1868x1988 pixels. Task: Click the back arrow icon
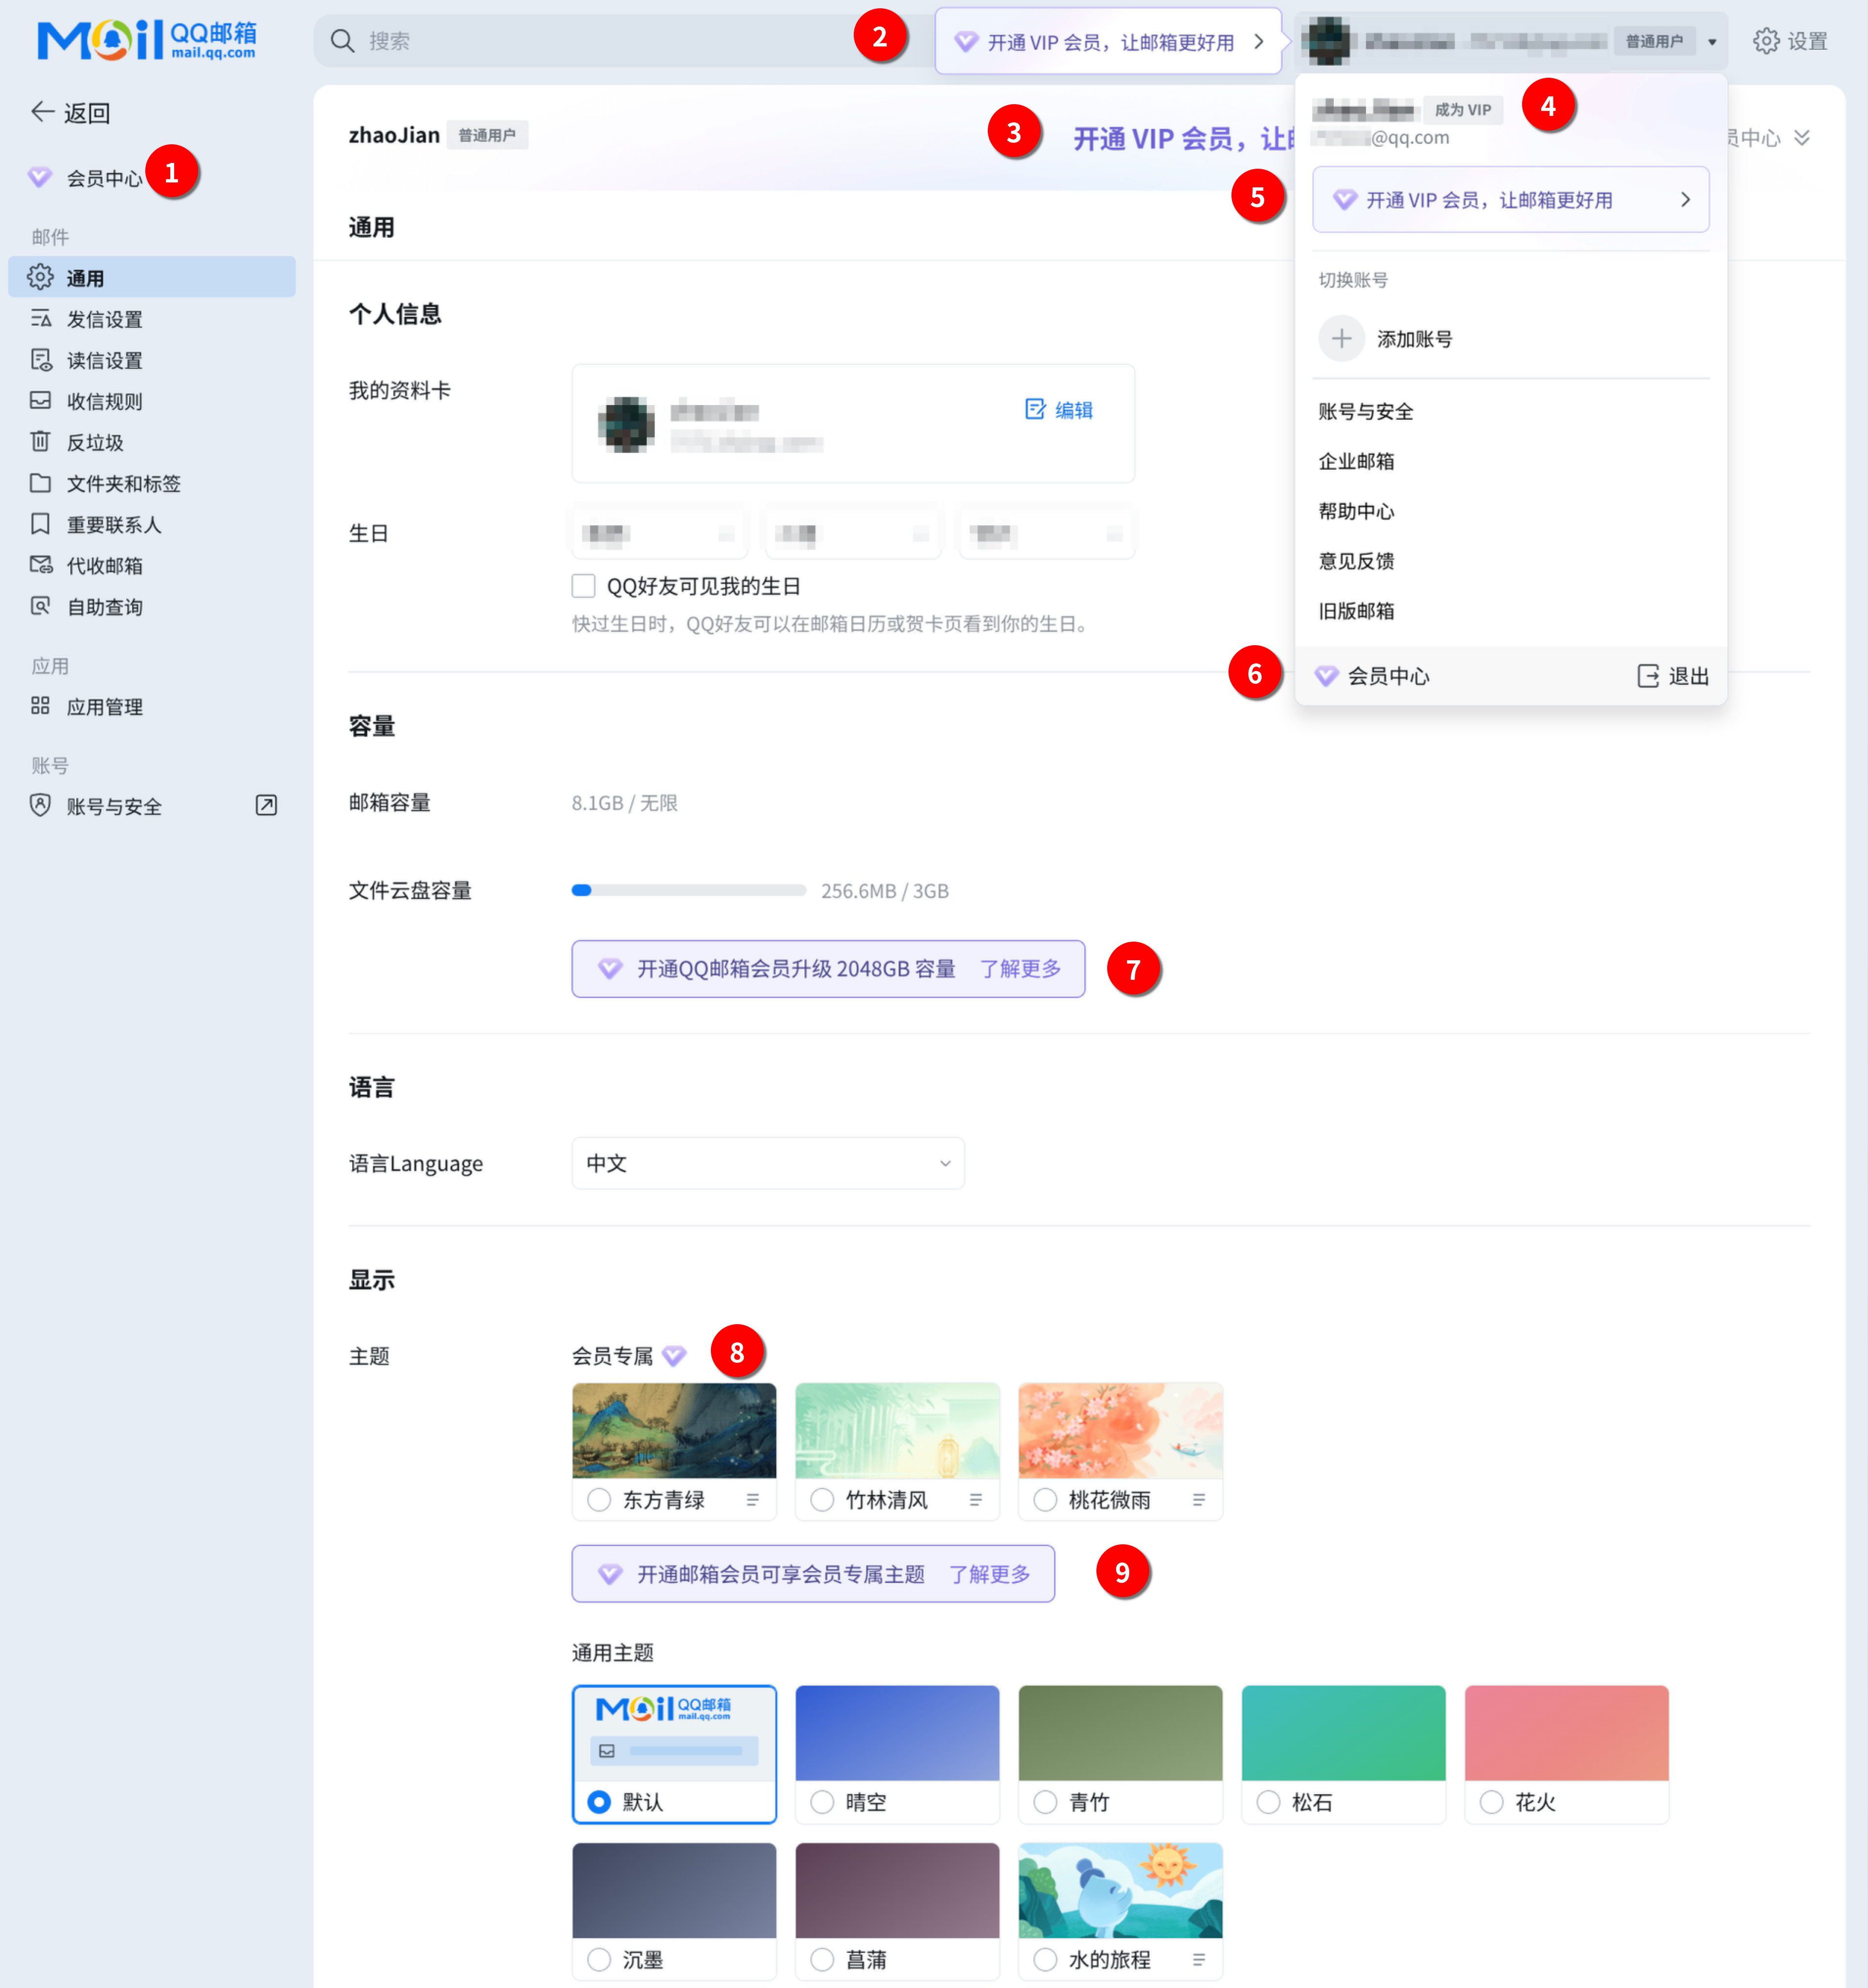[x=42, y=112]
